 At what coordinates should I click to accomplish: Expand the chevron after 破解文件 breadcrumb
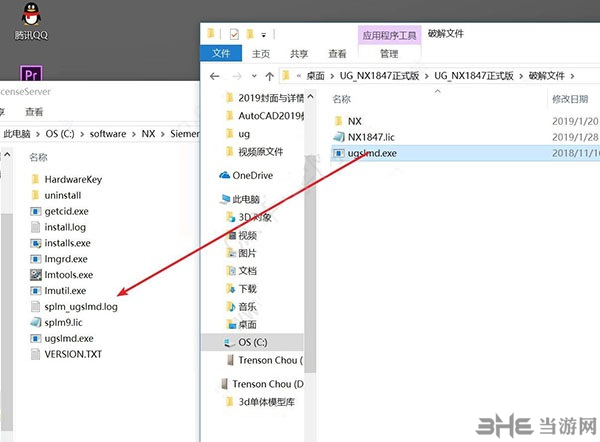[572, 76]
